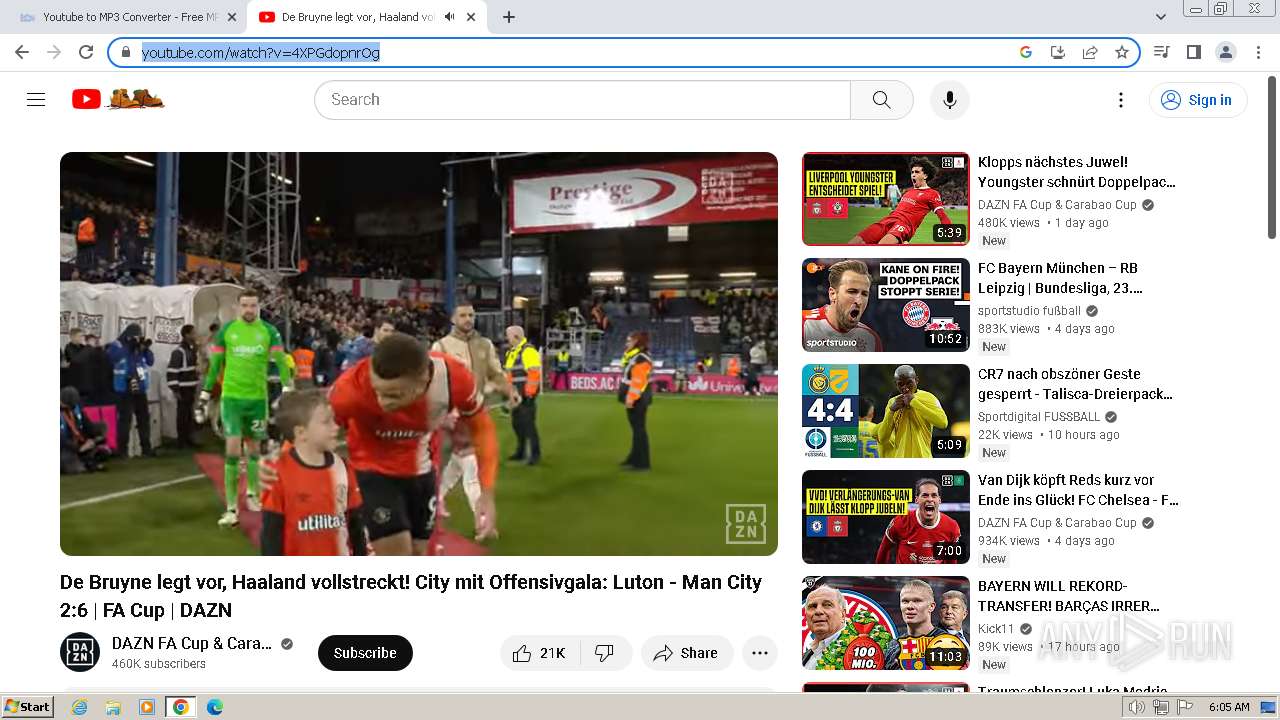Expand Chrome tab search chevron
The width and height of the screenshot is (1280, 720).
1161,17
